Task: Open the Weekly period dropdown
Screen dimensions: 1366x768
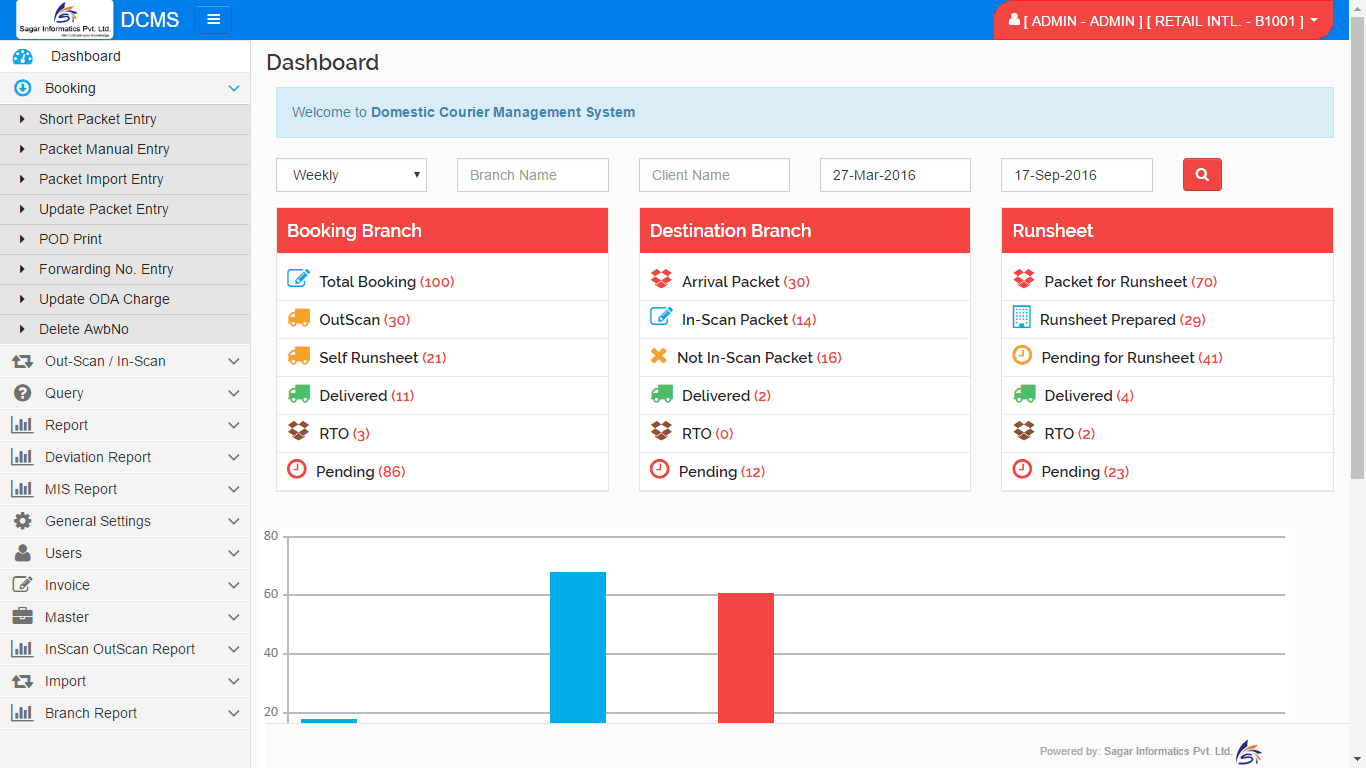Action: click(x=351, y=174)
